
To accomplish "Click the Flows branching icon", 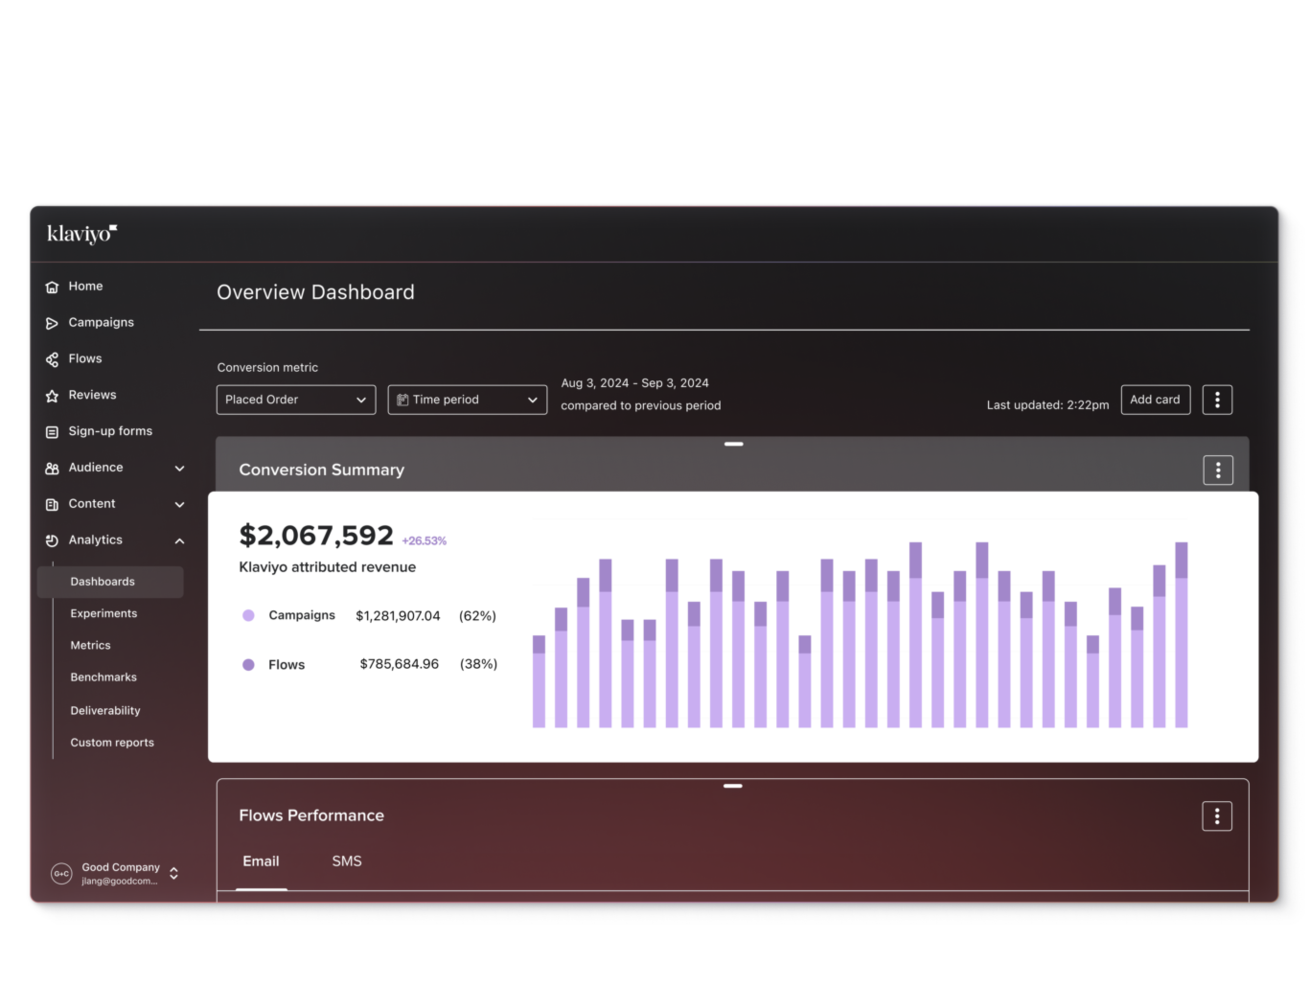I will 52,359.
